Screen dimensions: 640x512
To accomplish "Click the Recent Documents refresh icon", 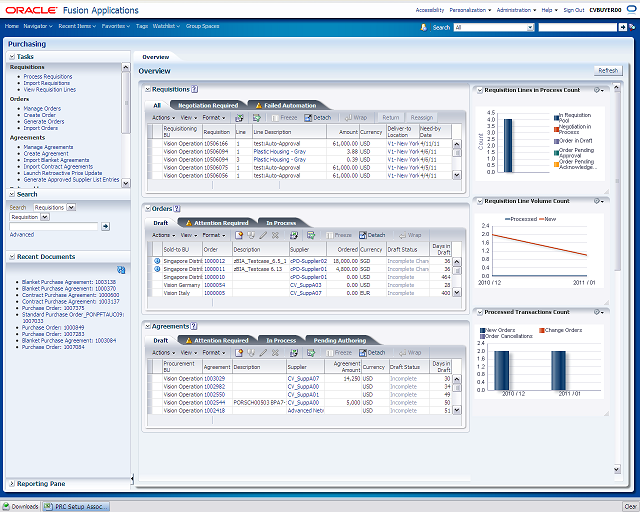I will coord(121,270).
